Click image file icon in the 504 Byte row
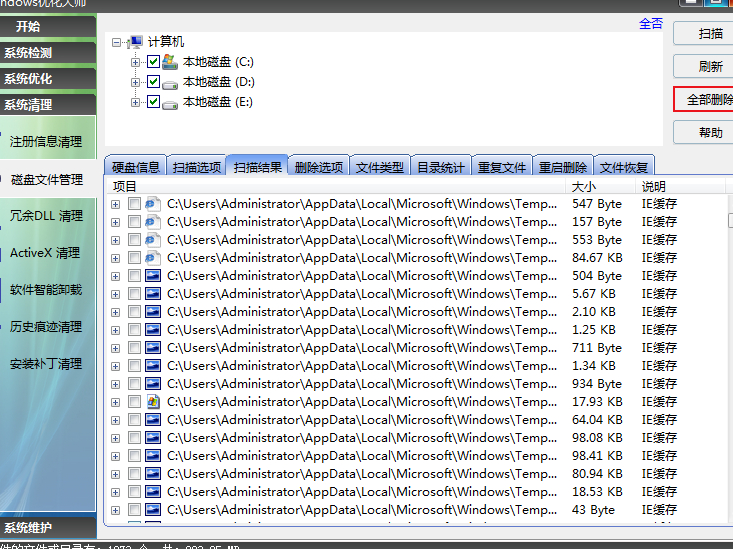Screen dimensions: 733x549 [153, 276]
